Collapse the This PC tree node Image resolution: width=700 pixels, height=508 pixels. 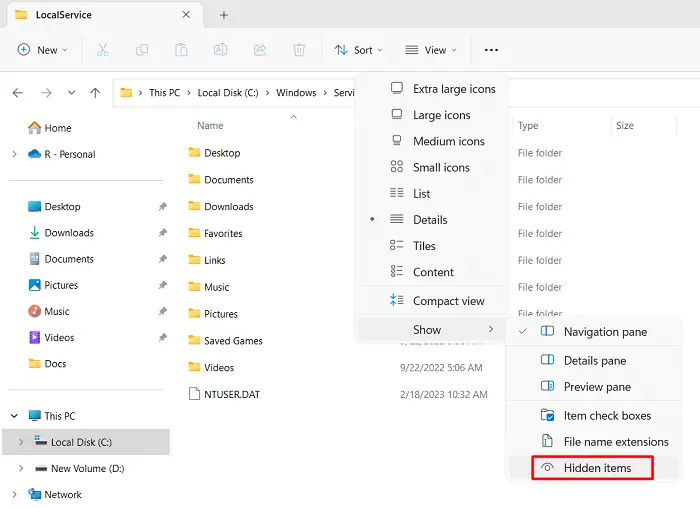[x=14, y=416]
